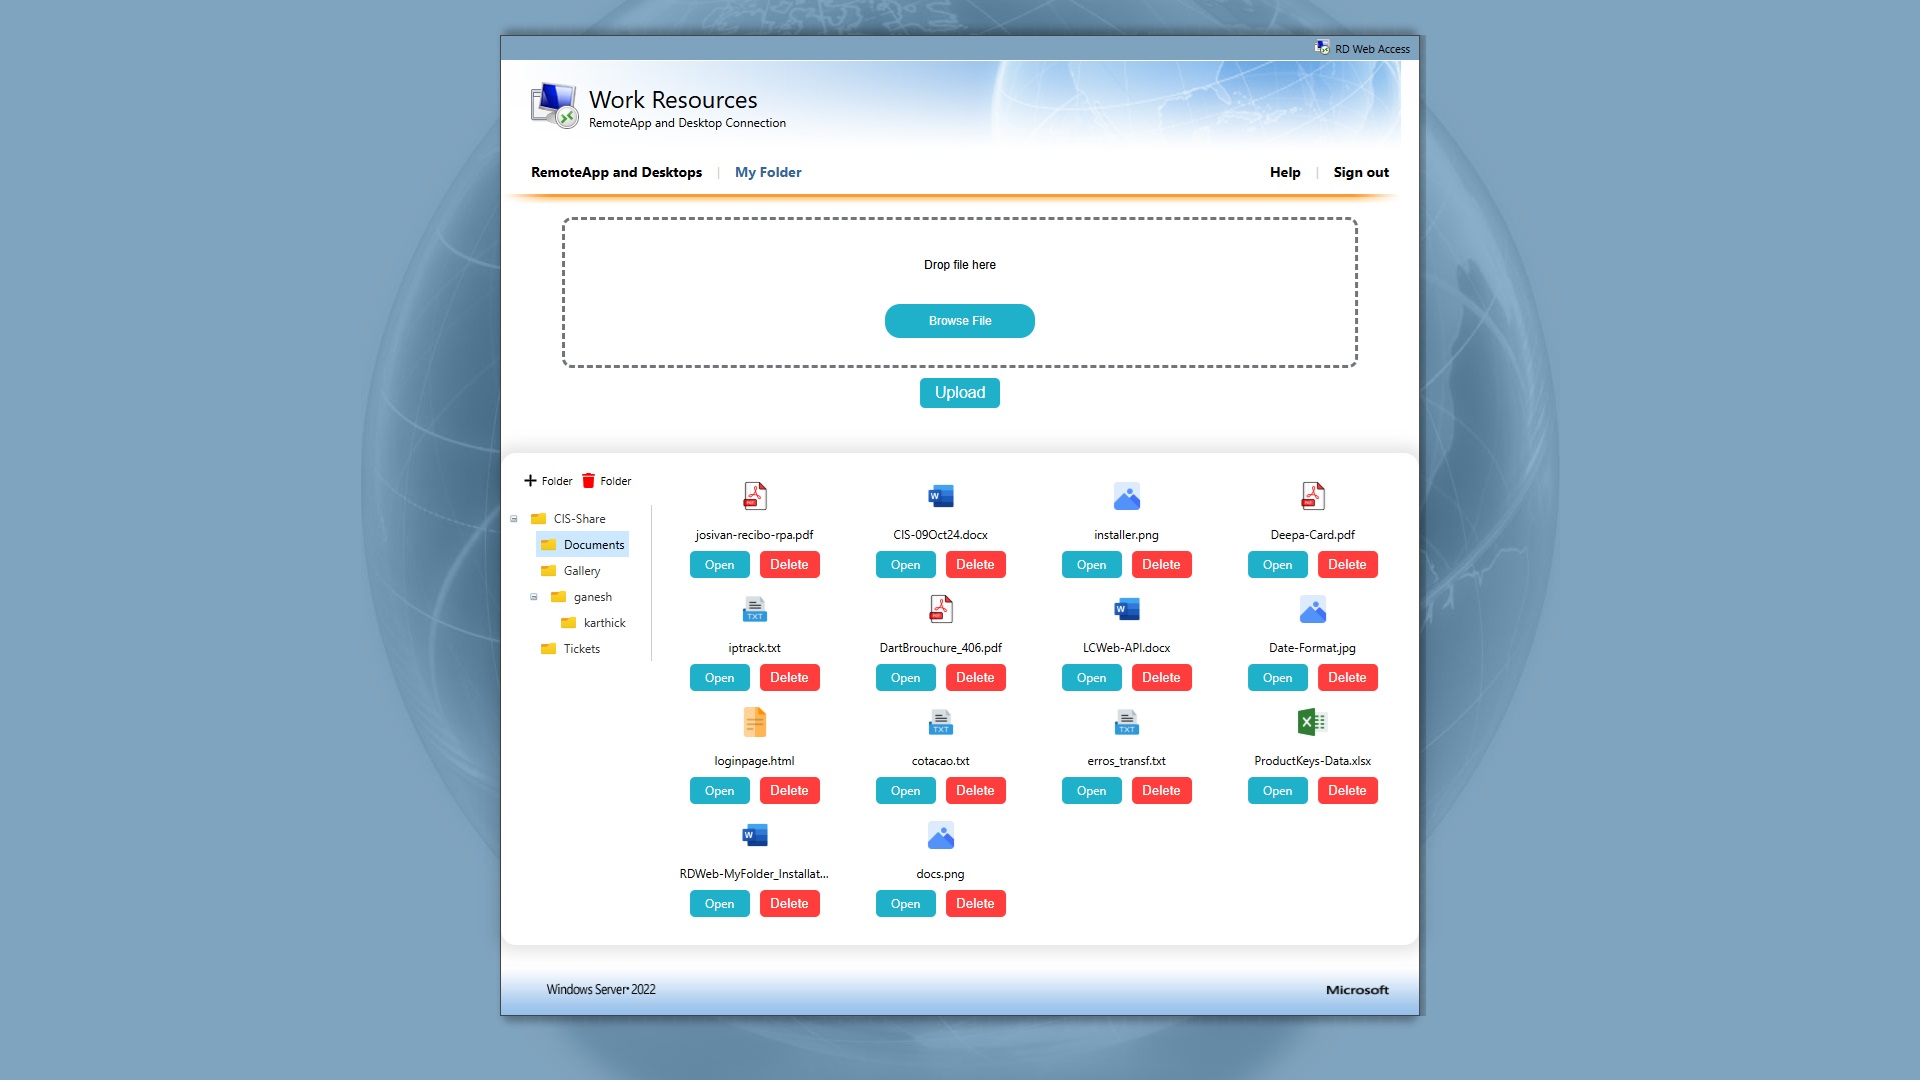Delete DartBrouchure_406.pdf
Screen dimensions: 1920x1080
tap(976, 678)
